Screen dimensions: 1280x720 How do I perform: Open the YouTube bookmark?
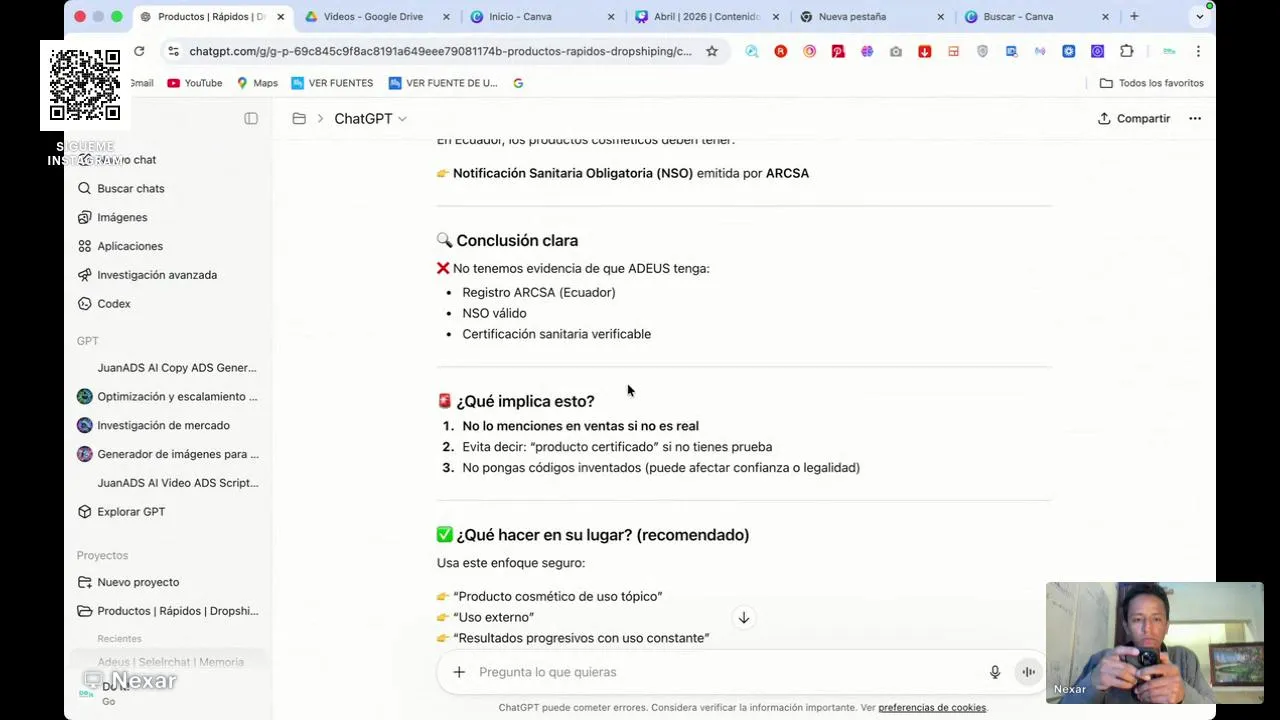coord(194,83)
